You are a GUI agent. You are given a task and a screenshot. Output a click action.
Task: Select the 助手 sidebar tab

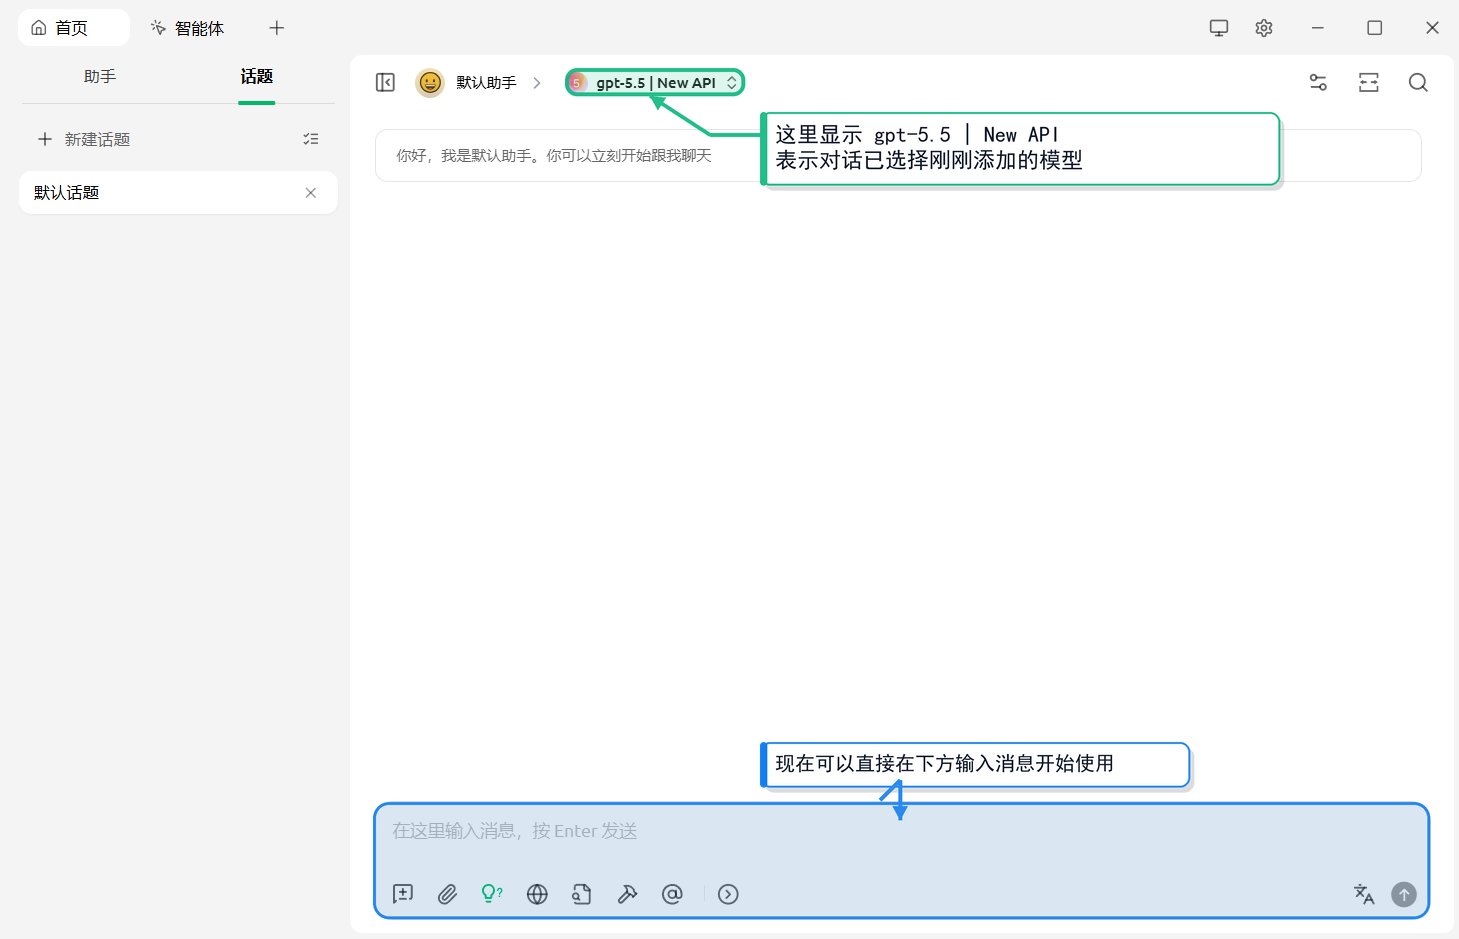(x=100, y=77)
